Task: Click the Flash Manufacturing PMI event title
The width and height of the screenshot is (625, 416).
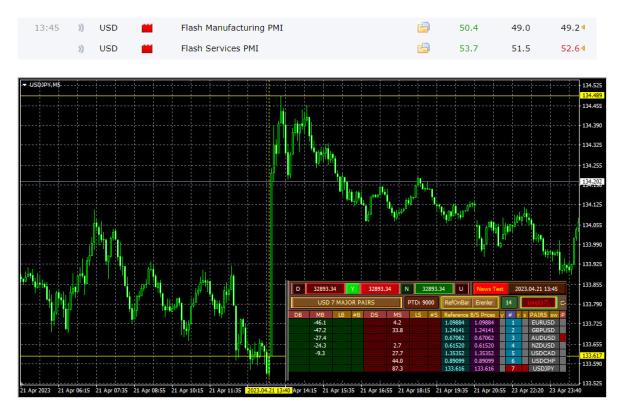Action: 232,28
